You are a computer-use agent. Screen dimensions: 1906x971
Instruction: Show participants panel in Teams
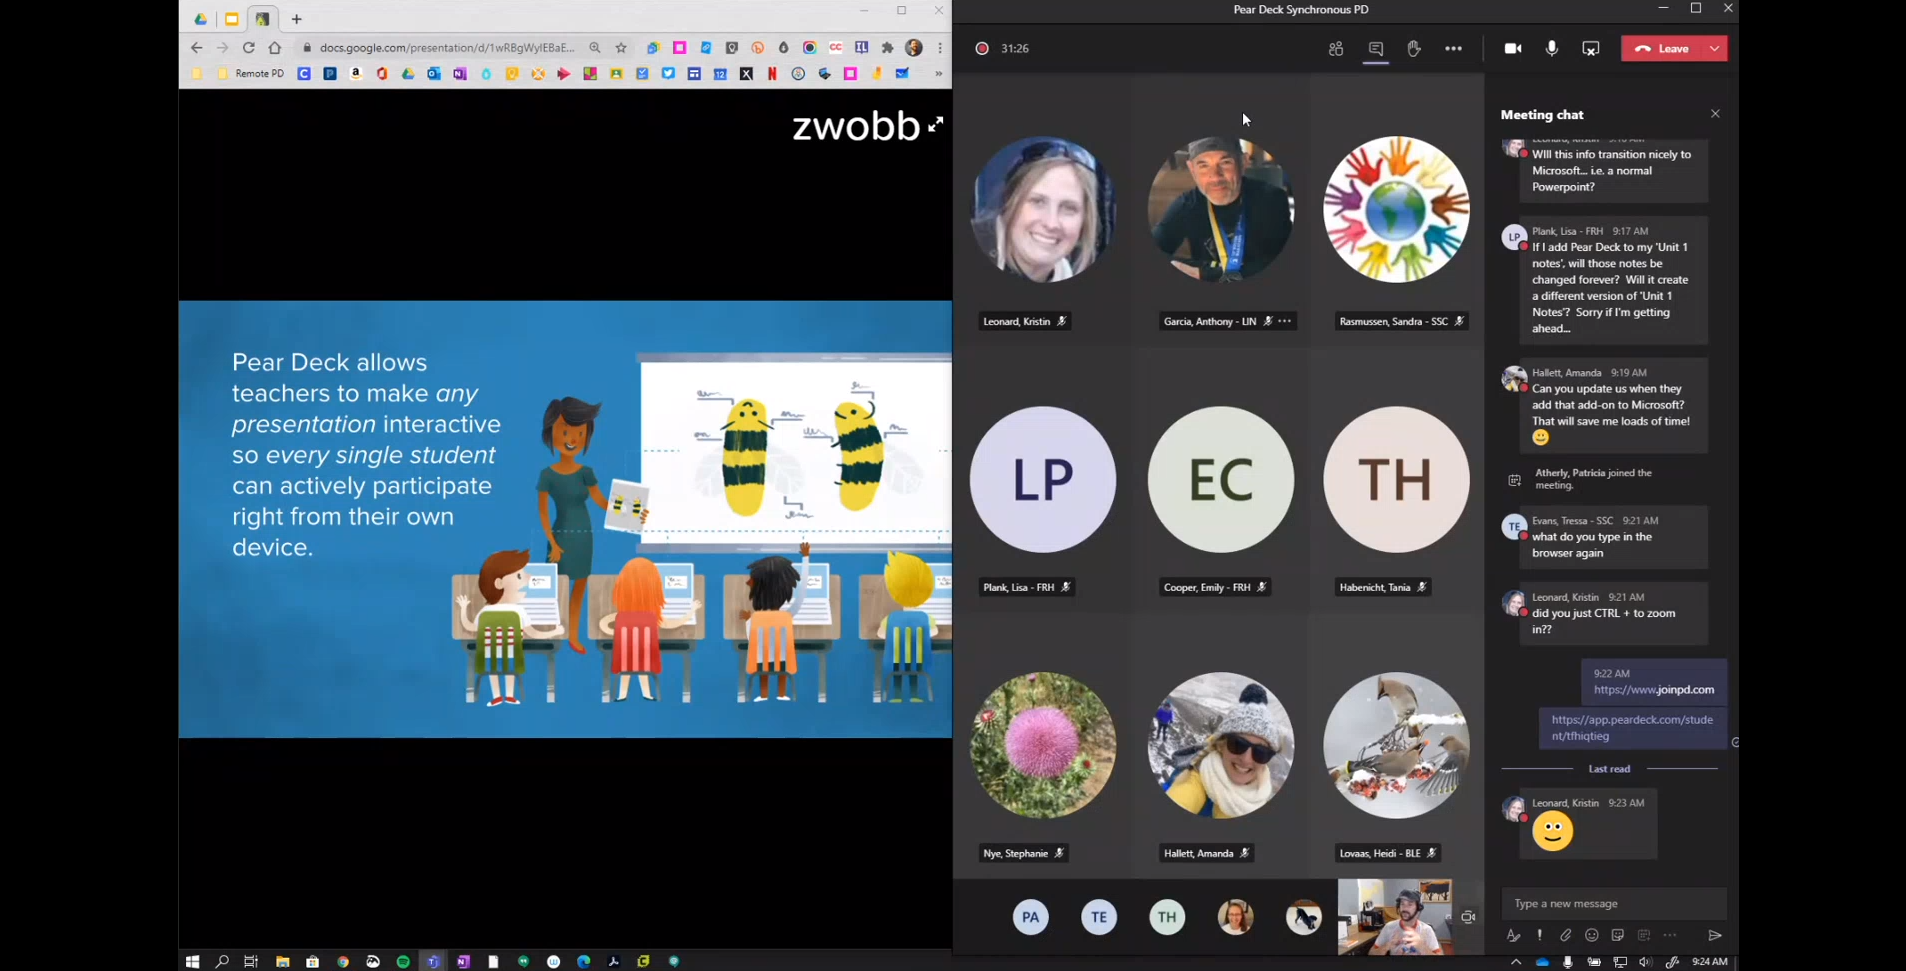[x=1336, y=48]
